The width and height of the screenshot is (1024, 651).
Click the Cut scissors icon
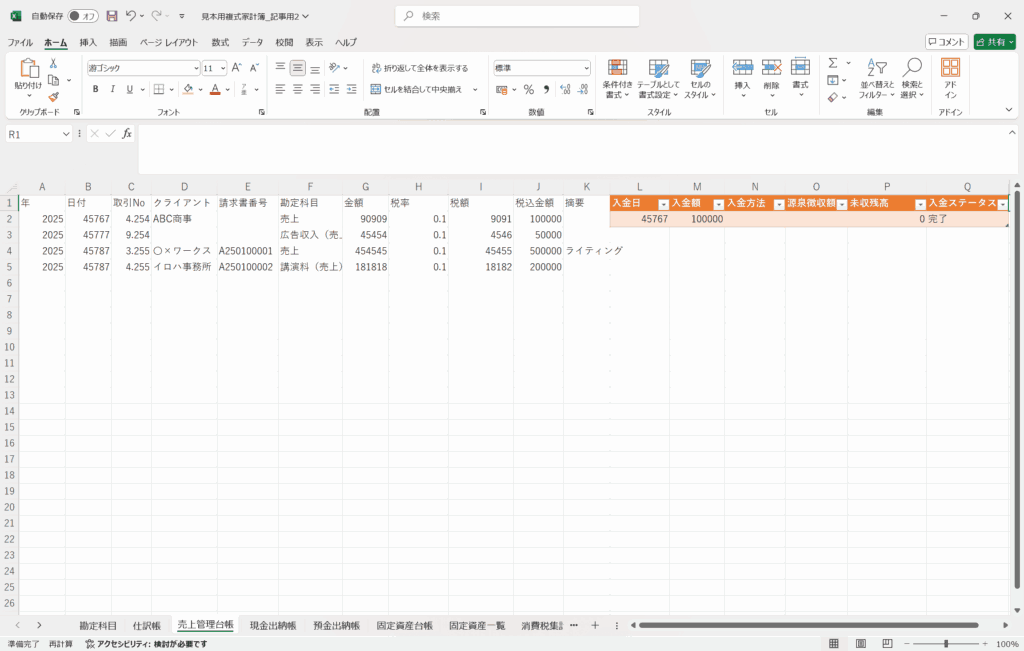pos(54,64)
